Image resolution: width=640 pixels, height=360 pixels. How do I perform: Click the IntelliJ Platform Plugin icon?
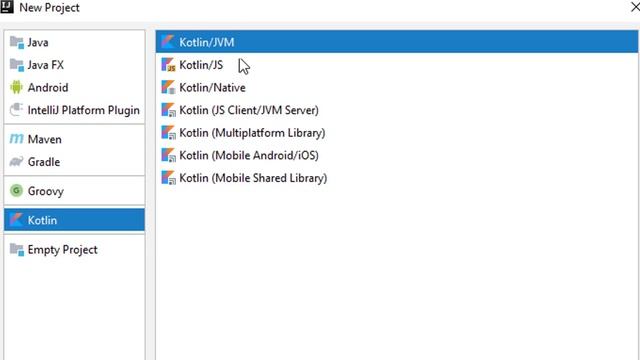(16, 110)
